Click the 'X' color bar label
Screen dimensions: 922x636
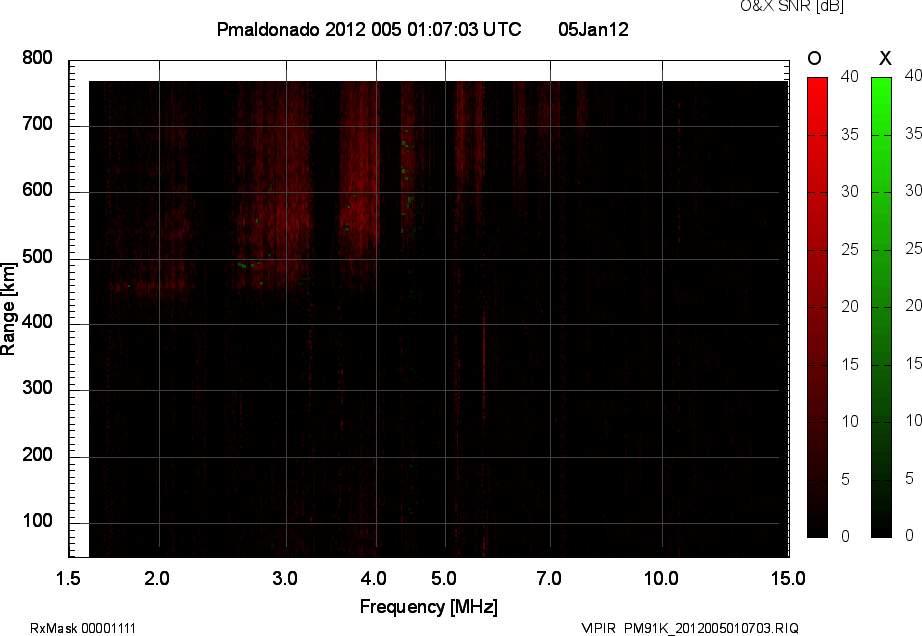click(885, 58)
